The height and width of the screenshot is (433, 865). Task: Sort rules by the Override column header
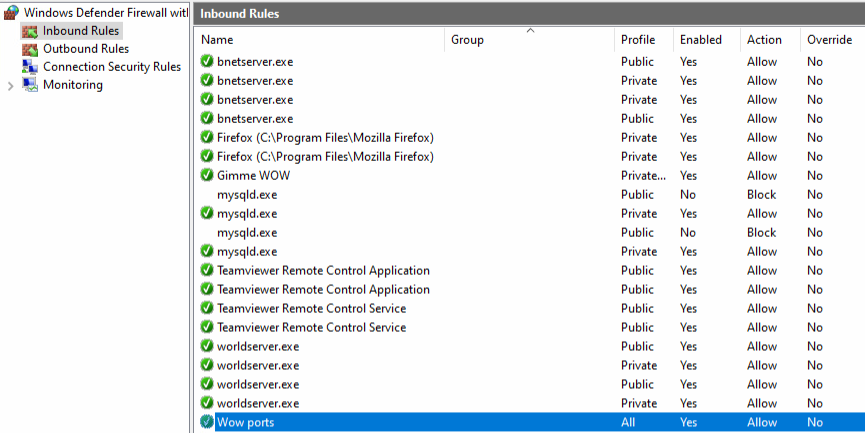829,40
